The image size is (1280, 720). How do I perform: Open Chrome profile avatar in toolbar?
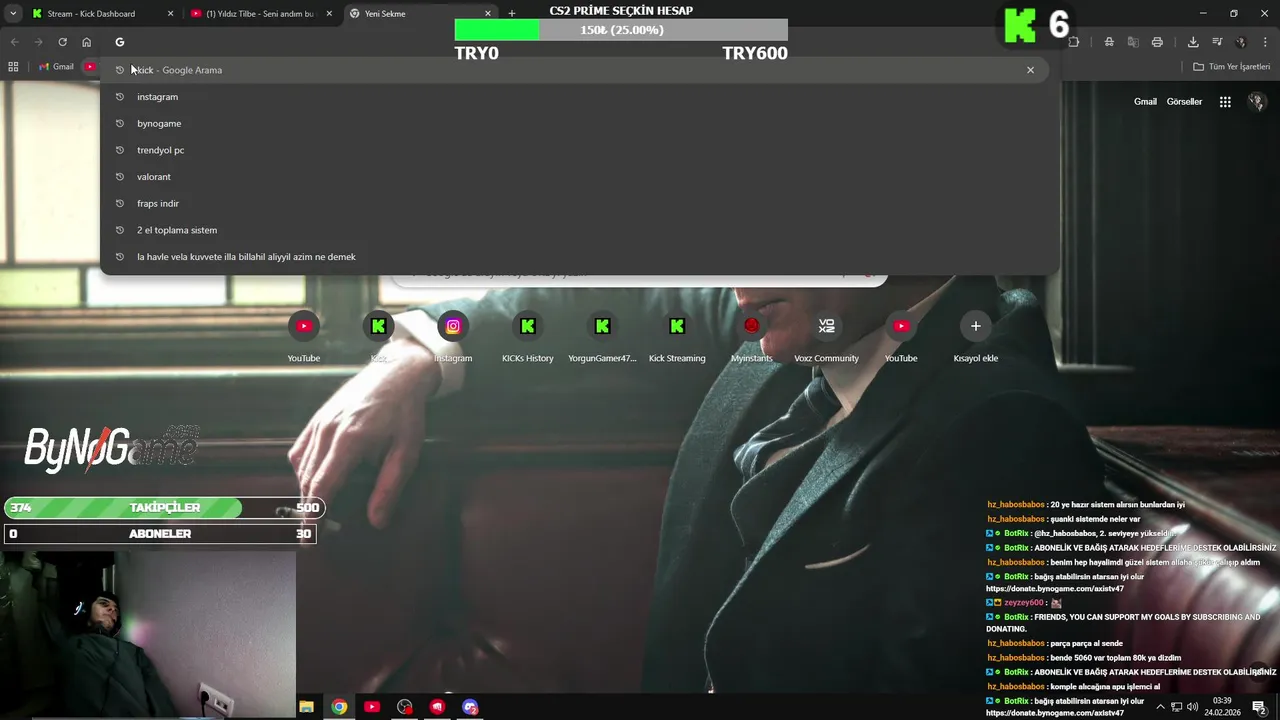[1241, 42]
